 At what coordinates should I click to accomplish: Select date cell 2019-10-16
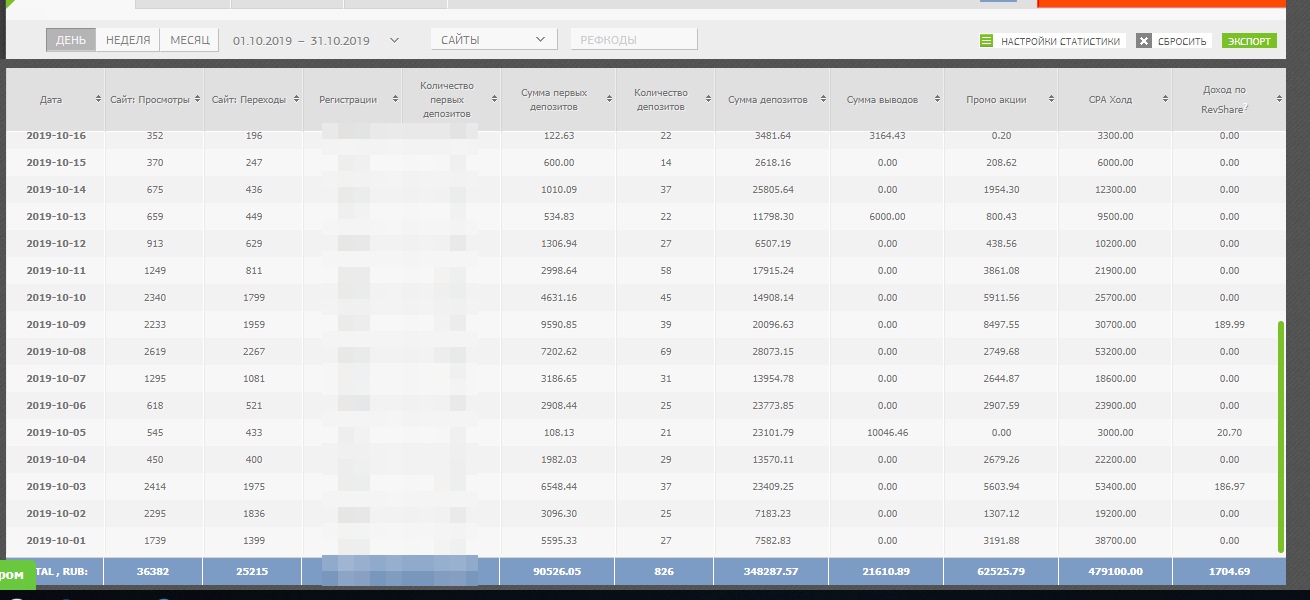click(x=56, y=136)
